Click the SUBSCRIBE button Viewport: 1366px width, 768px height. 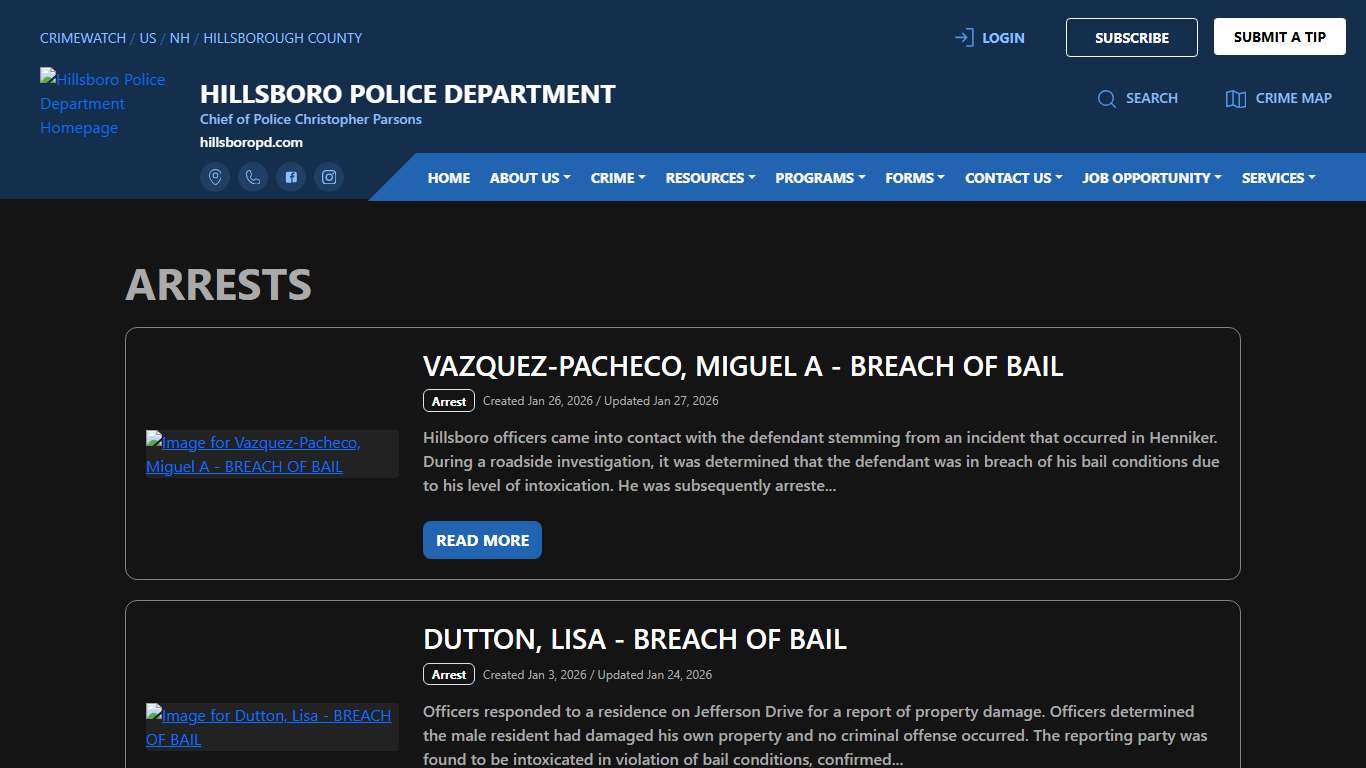click(x=1131, y=37)
